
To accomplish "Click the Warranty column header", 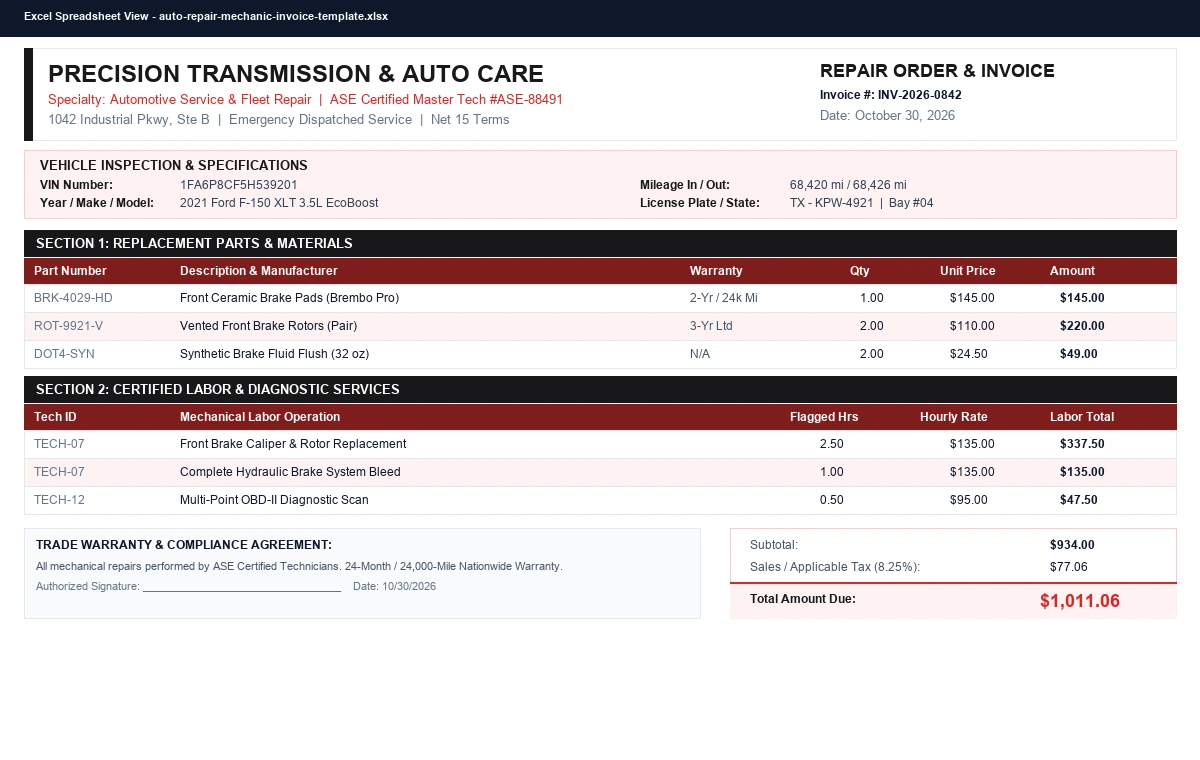I will coord(716,271).
